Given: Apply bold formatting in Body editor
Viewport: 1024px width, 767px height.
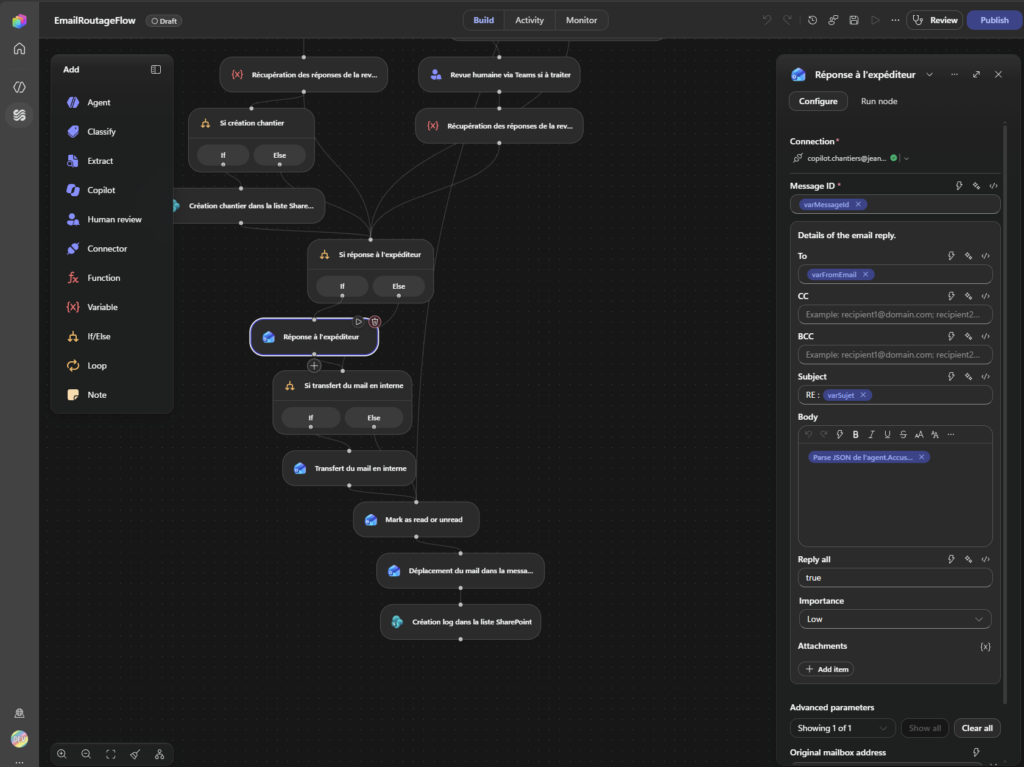Looking at the screenshot, I should 856,434.
